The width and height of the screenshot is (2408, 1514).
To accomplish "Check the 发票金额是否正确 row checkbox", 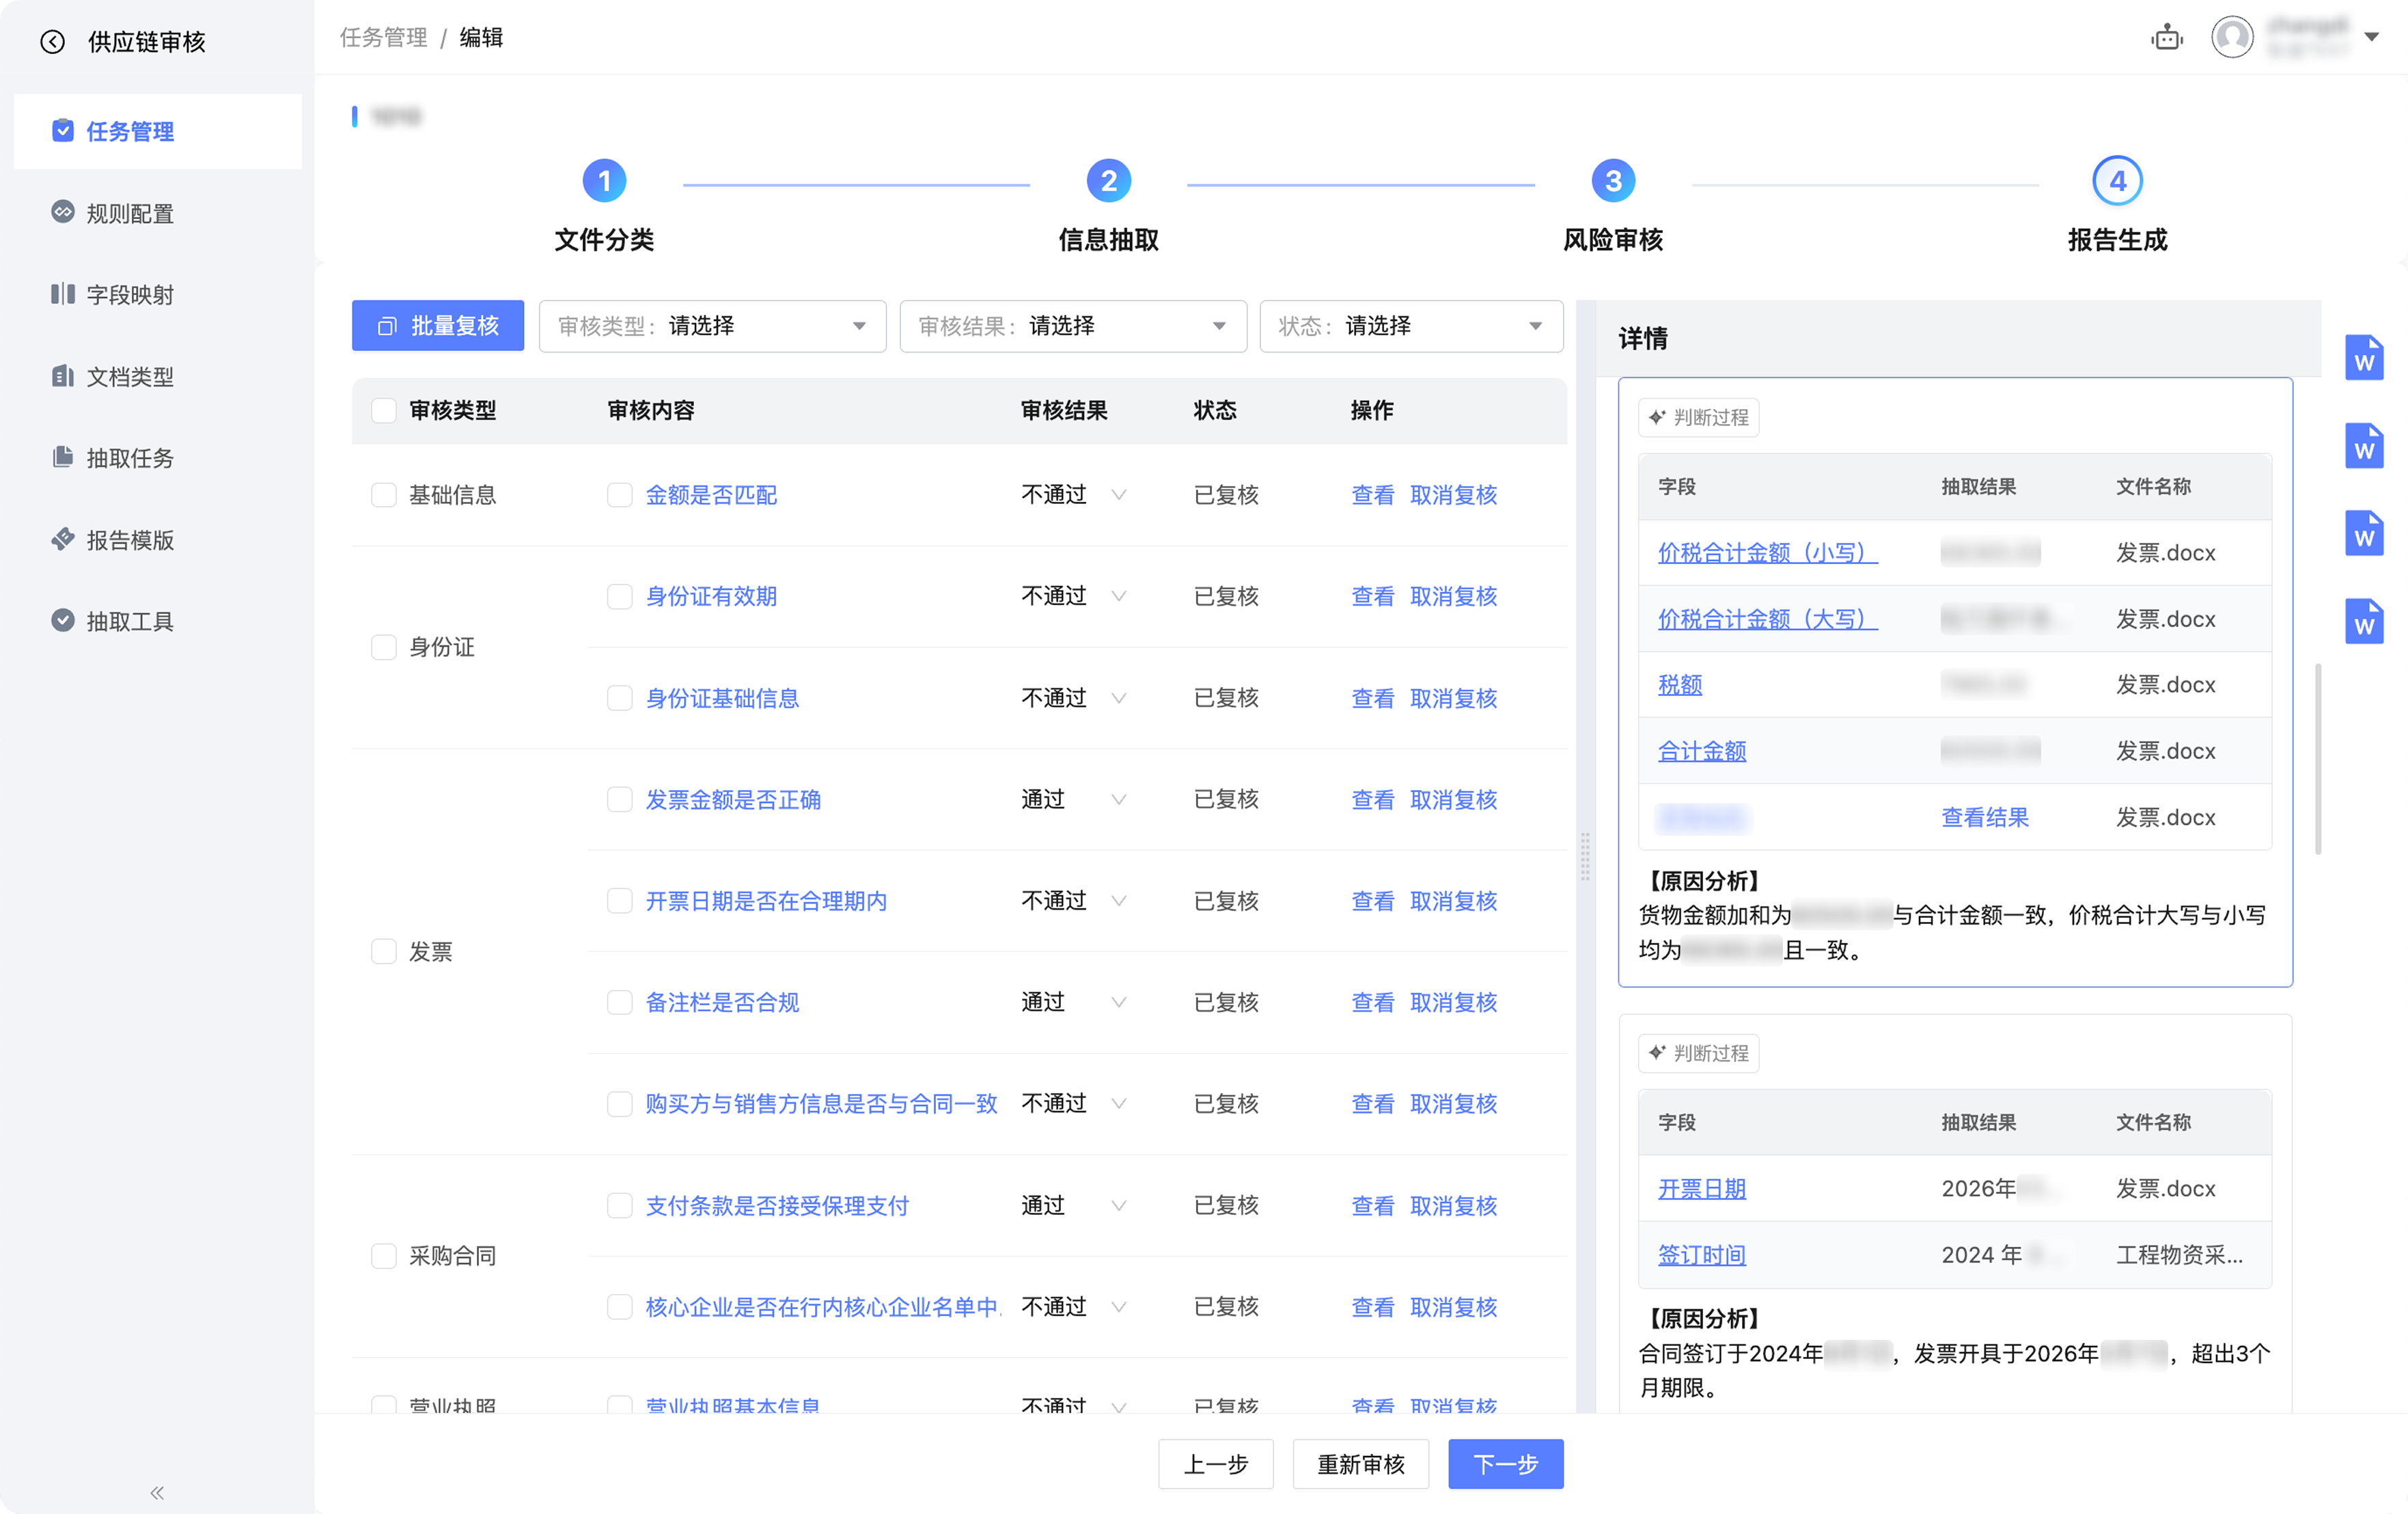I will 620,799.
